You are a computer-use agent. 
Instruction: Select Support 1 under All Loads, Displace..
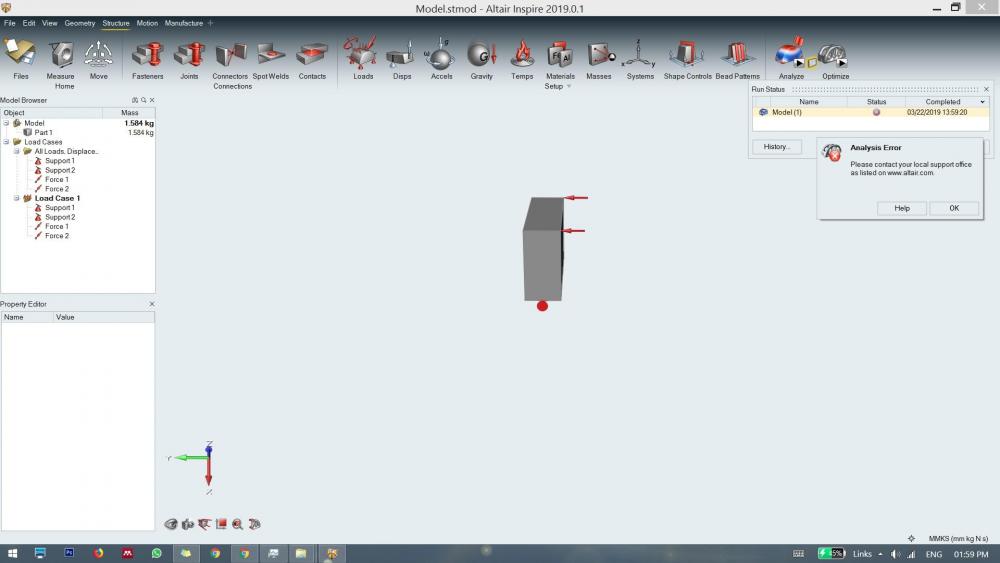click(x=60, y=161)
